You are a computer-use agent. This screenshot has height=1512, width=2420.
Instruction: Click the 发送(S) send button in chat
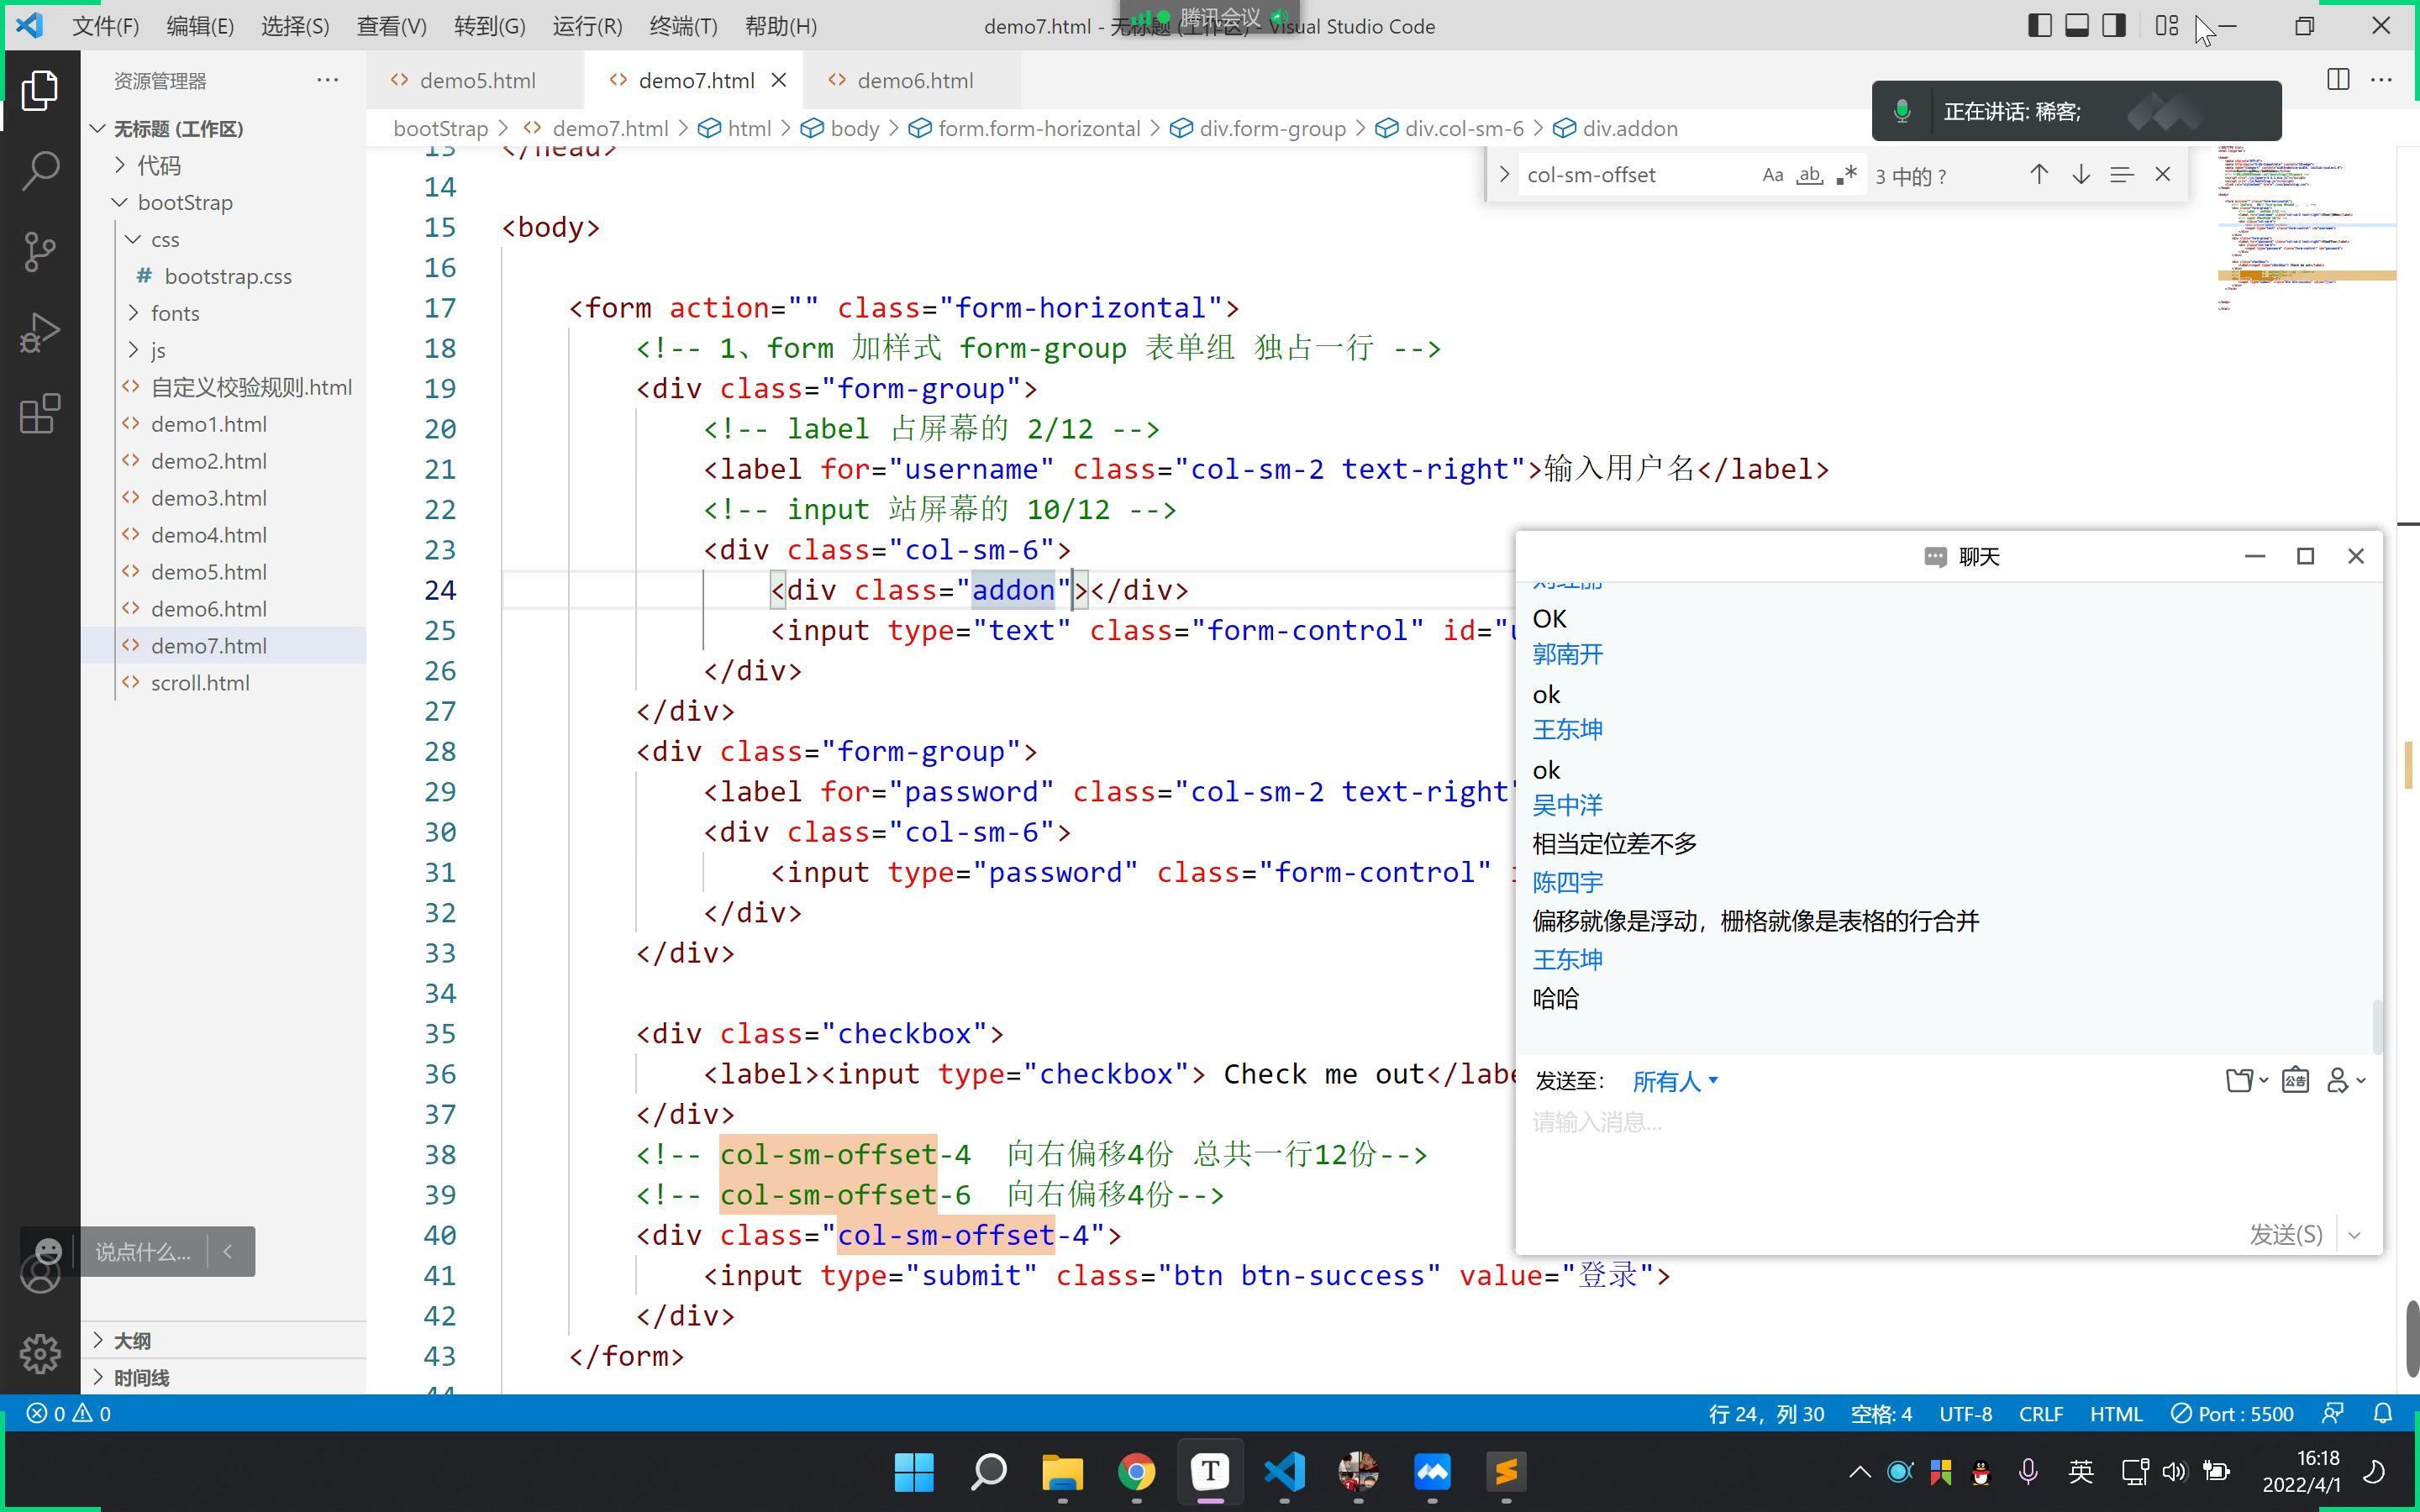point(2285,1234)
